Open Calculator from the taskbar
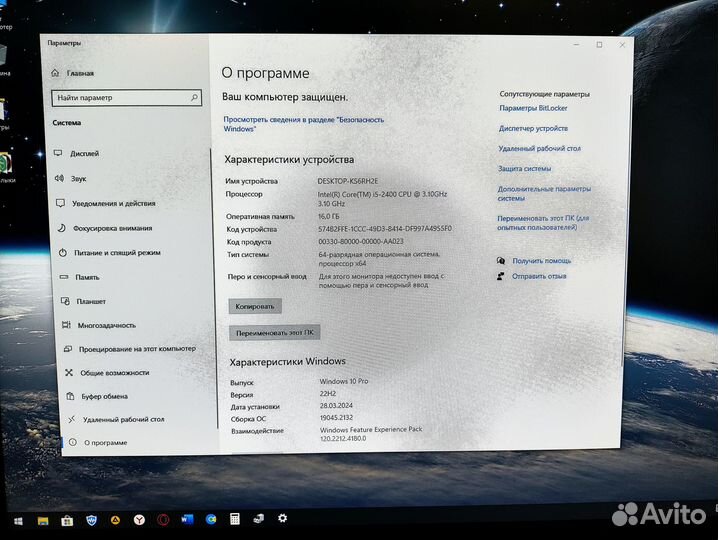This screenshot has width=718, height=540. (234, 518)
